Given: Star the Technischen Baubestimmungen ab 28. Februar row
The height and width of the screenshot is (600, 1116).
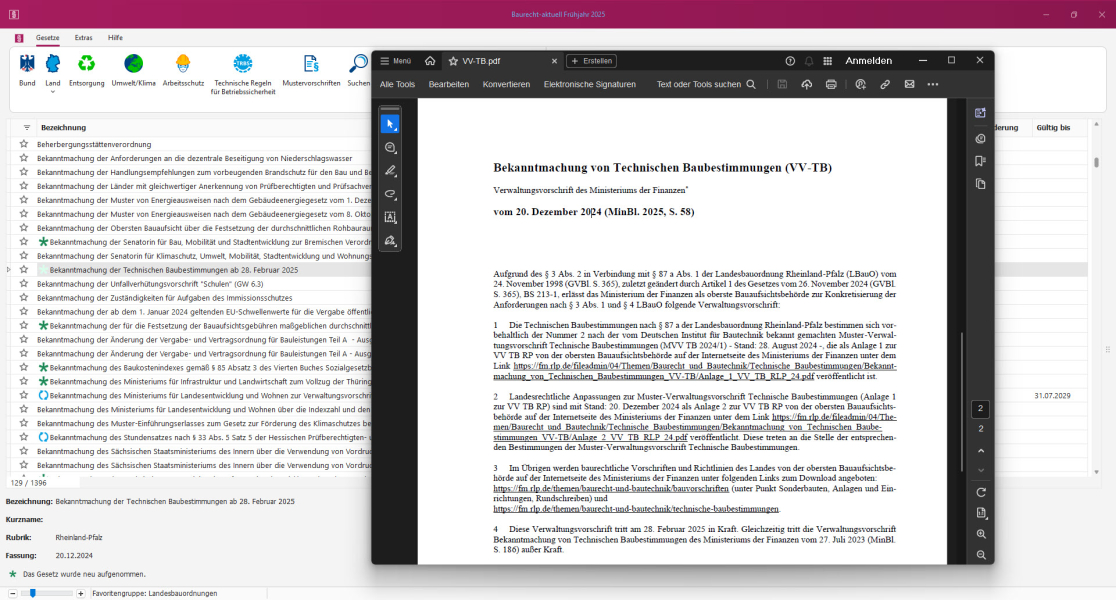Looking at the screenshot, I should click(x=23, y=270).
